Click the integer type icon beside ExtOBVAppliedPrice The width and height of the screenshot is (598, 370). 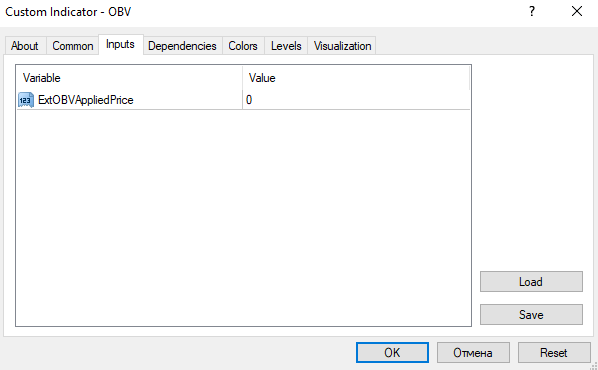tap(26, 100)
